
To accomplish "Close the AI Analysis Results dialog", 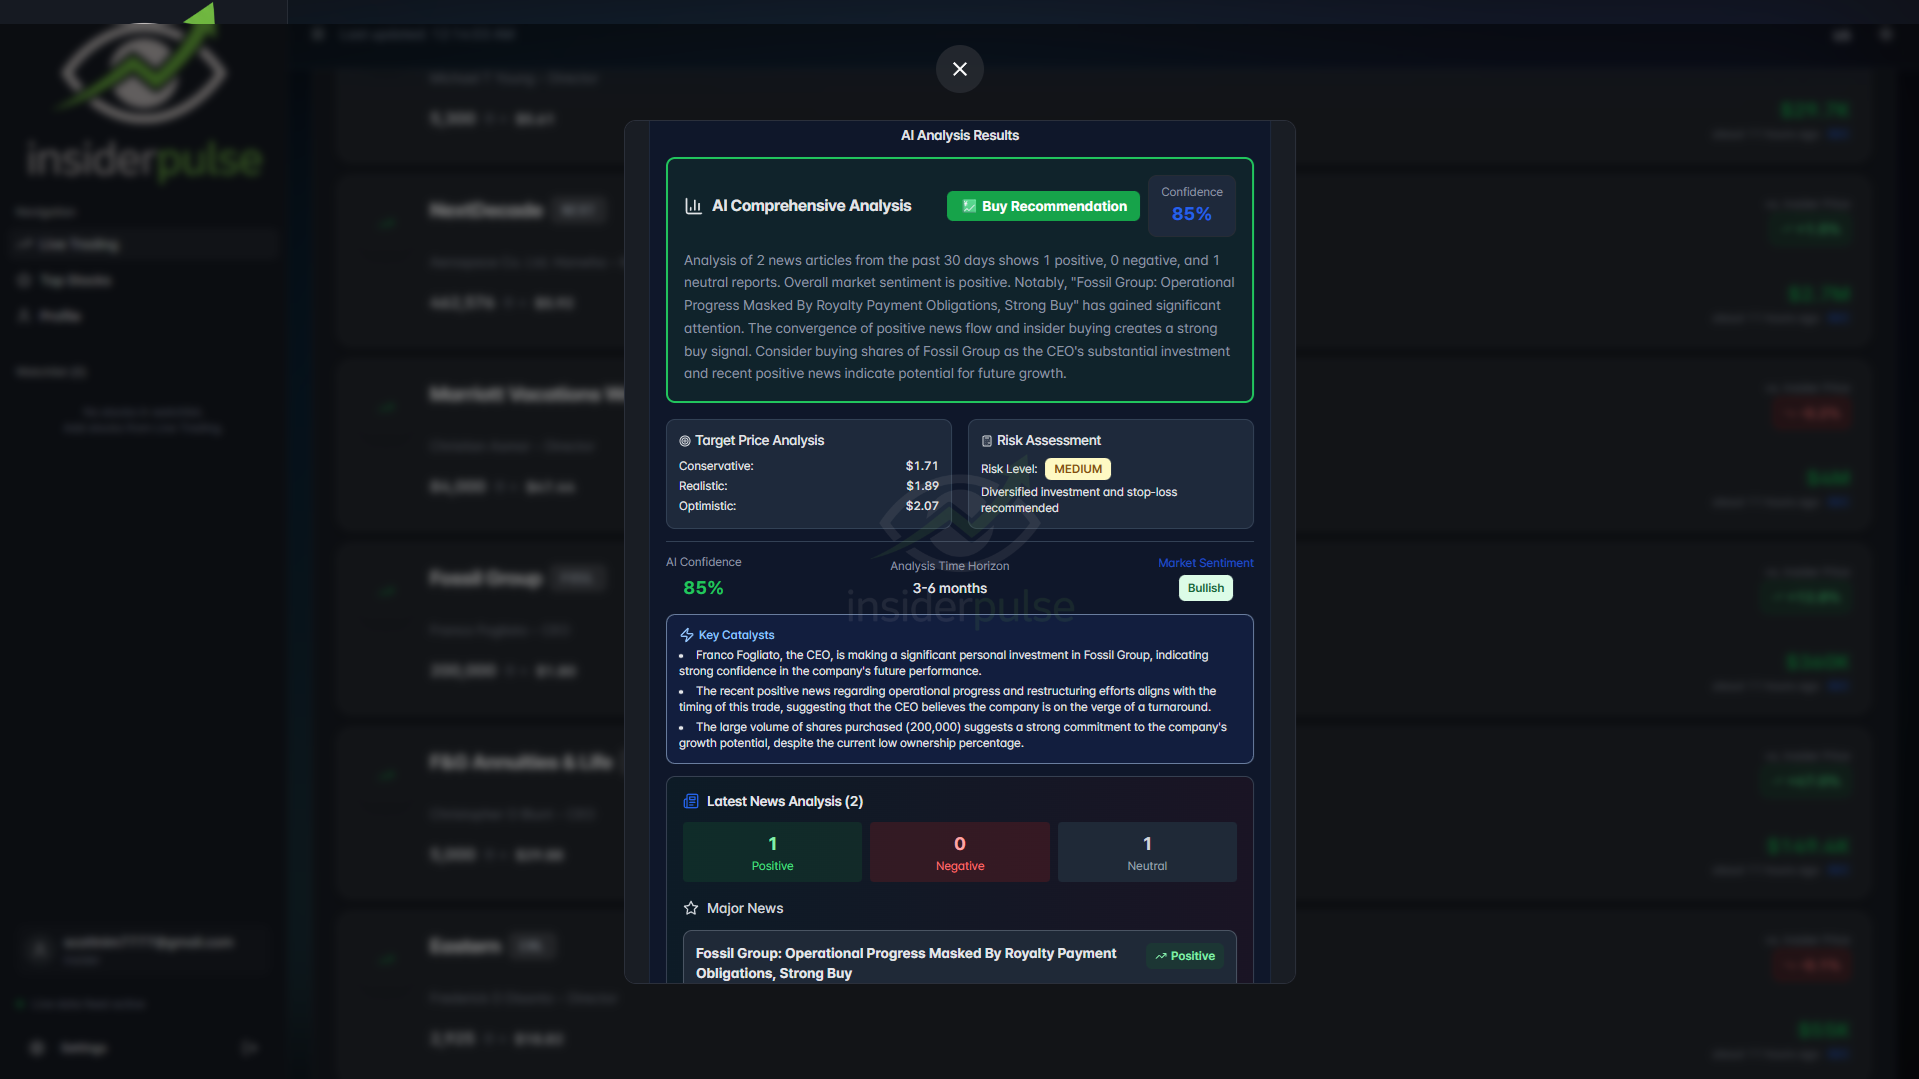I will tap(959, 69).
